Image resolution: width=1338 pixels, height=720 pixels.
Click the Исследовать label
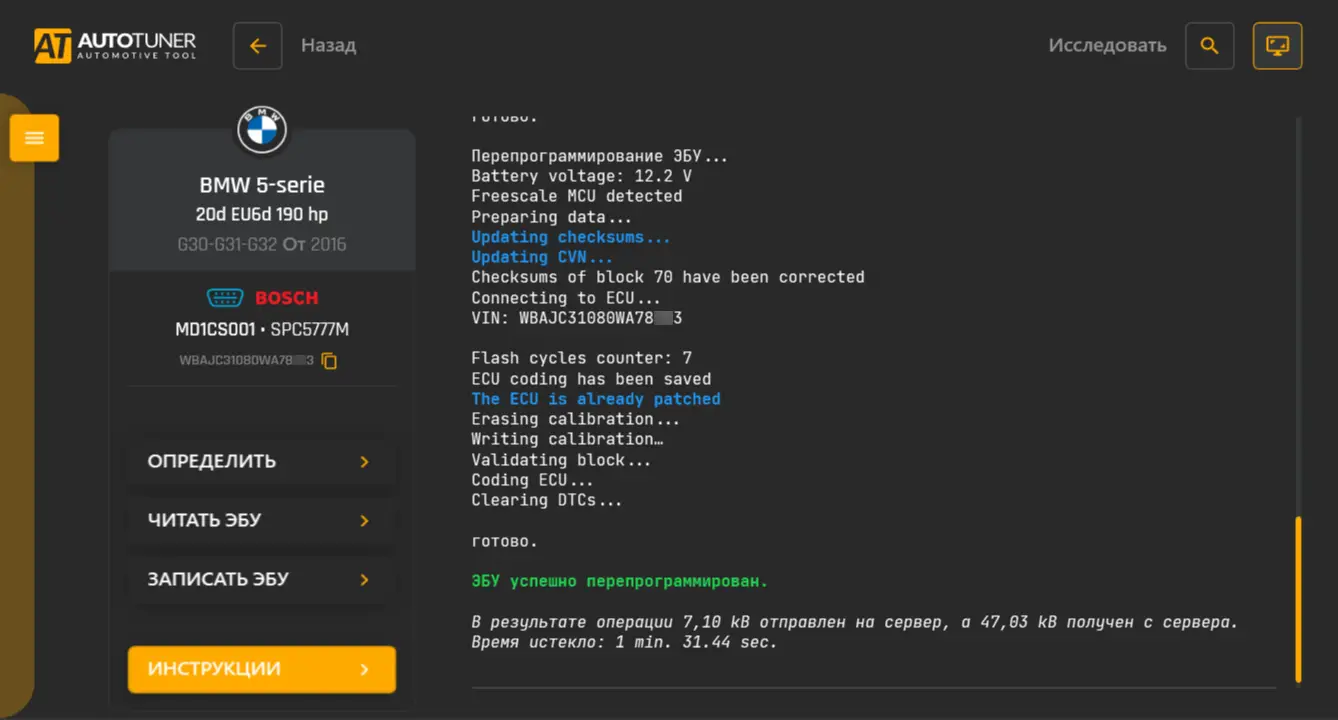click(x=1107, y=46)
